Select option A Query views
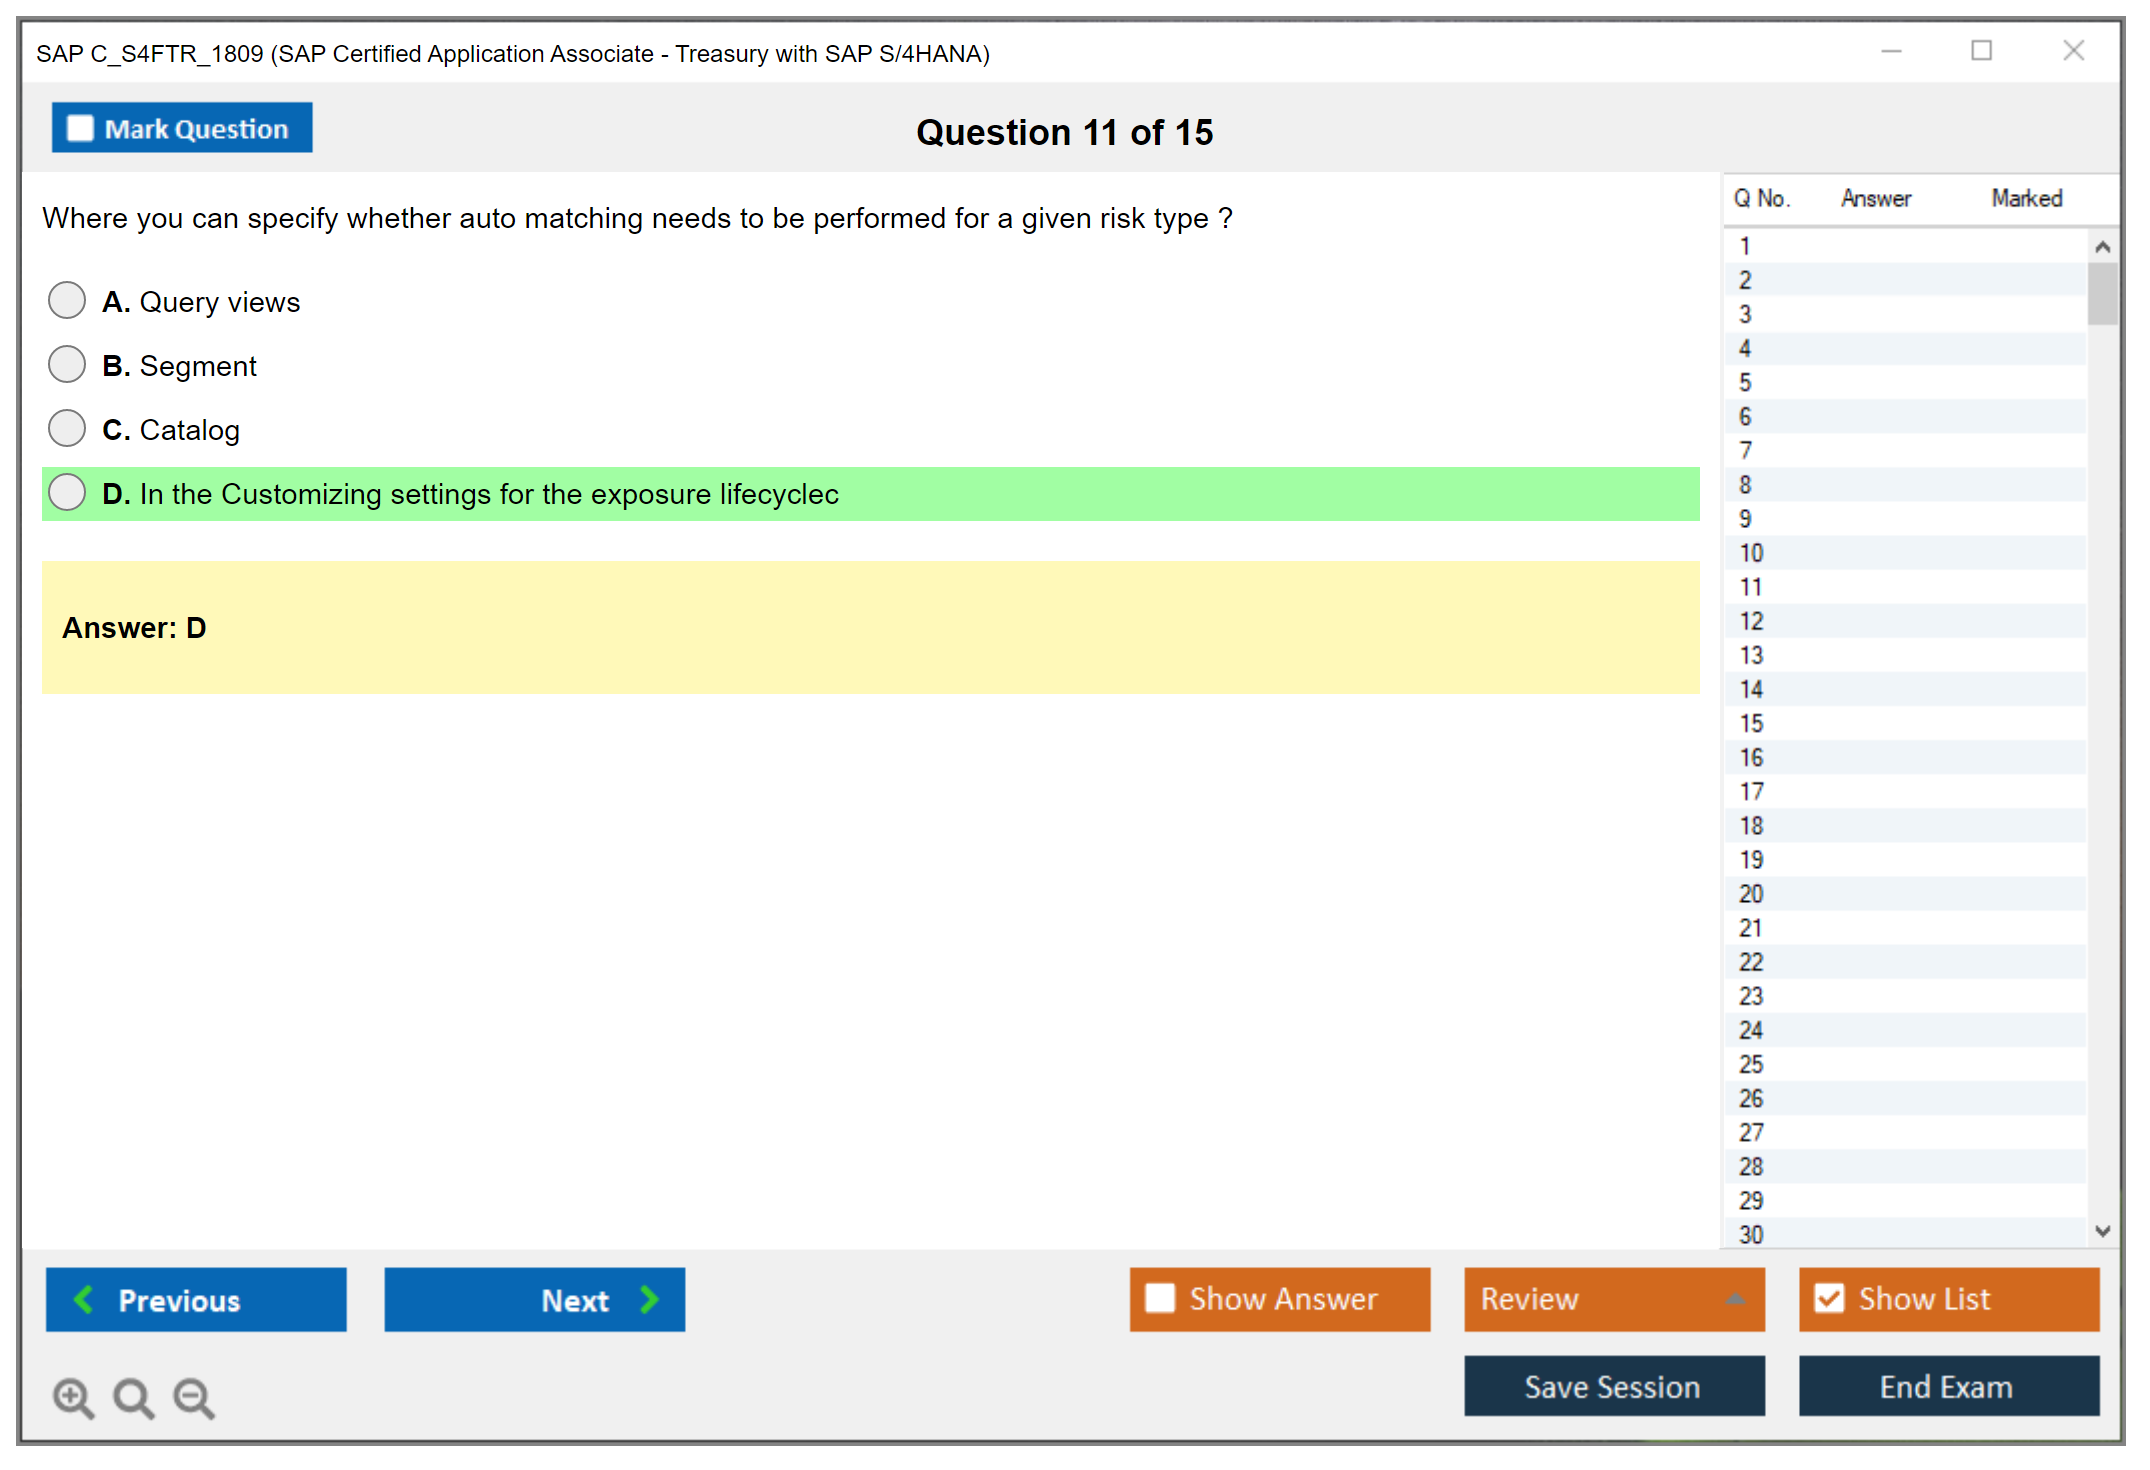 tap(67, 300)
